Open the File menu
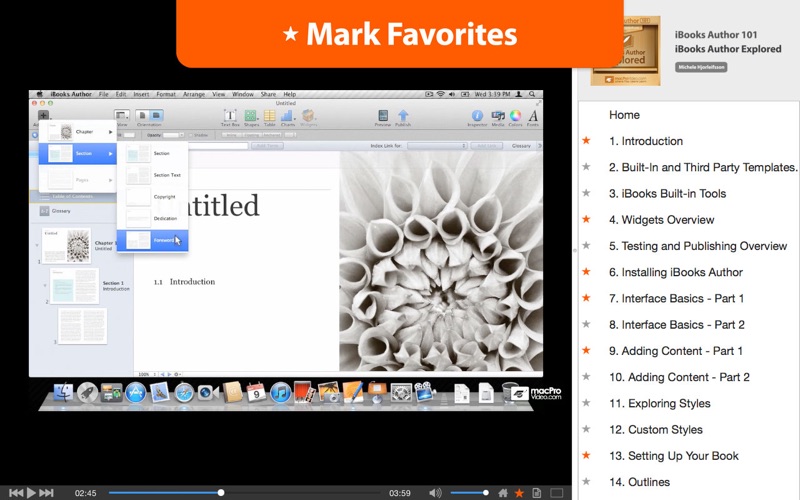 click(x=104, y=94)
